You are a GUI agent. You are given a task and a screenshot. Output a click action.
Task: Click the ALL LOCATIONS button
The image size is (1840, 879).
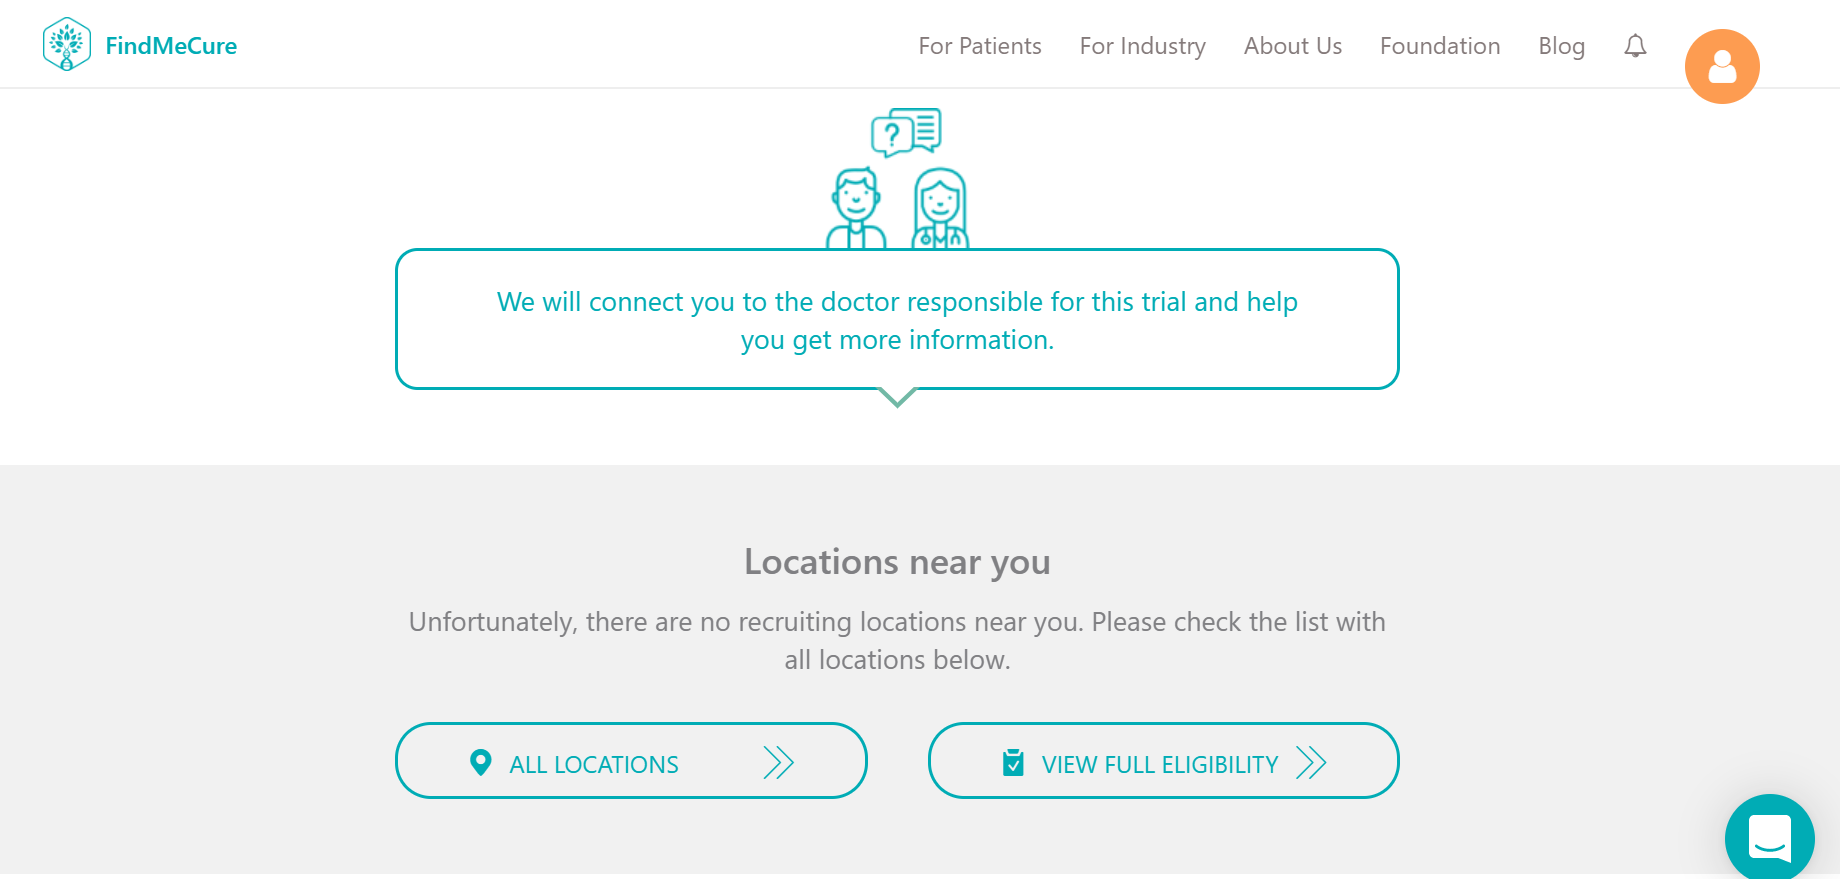click(631, 761)
